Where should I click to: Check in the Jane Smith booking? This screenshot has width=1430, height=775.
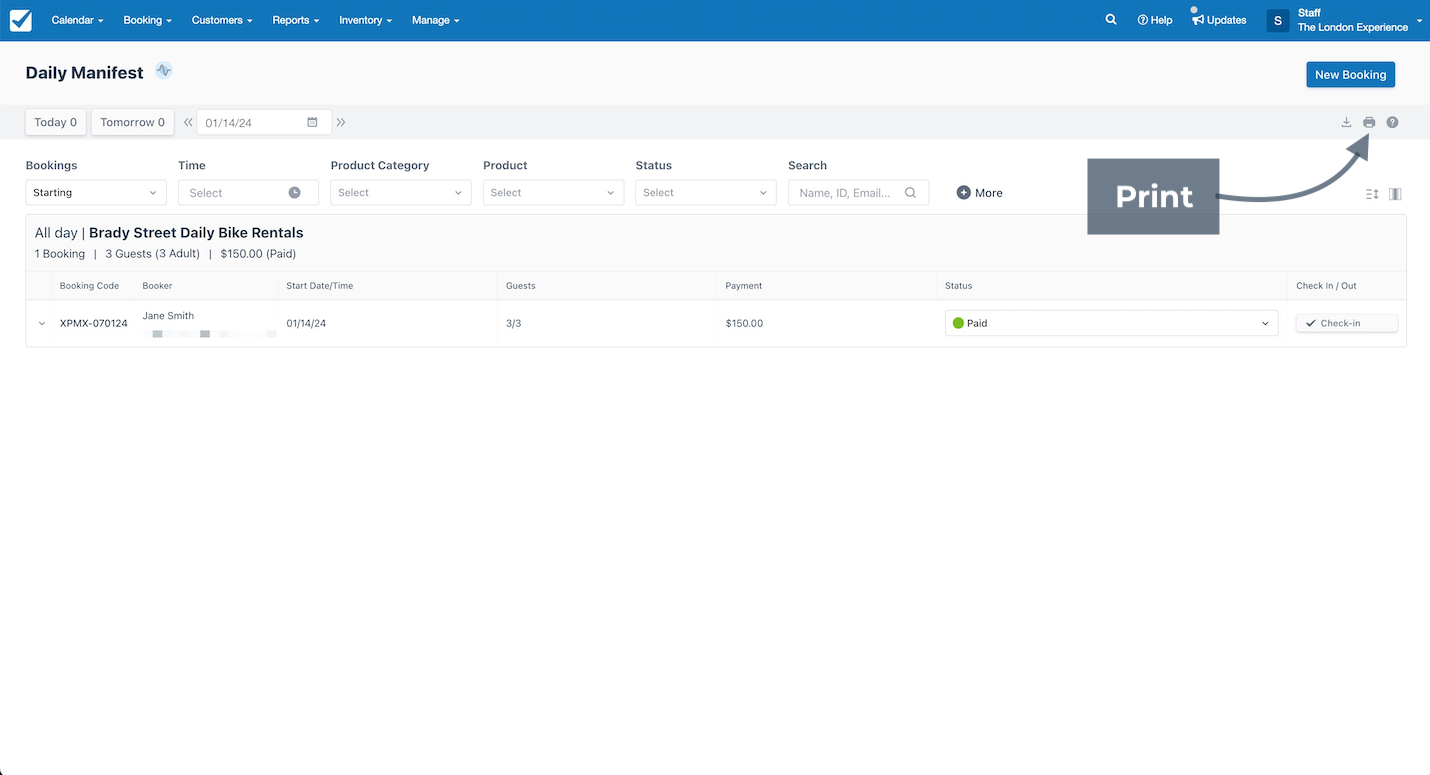pyautogui.click(x=1346, y=323)
